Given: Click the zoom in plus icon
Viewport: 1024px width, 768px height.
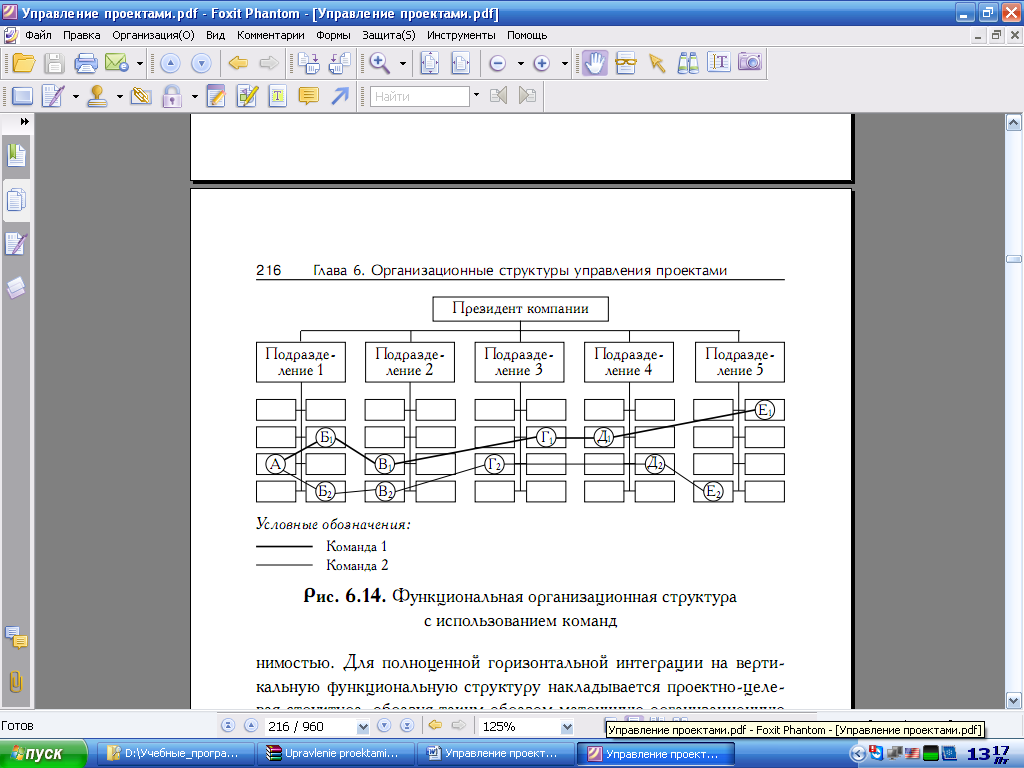Looking at the screenshot, I should point(541,63).
